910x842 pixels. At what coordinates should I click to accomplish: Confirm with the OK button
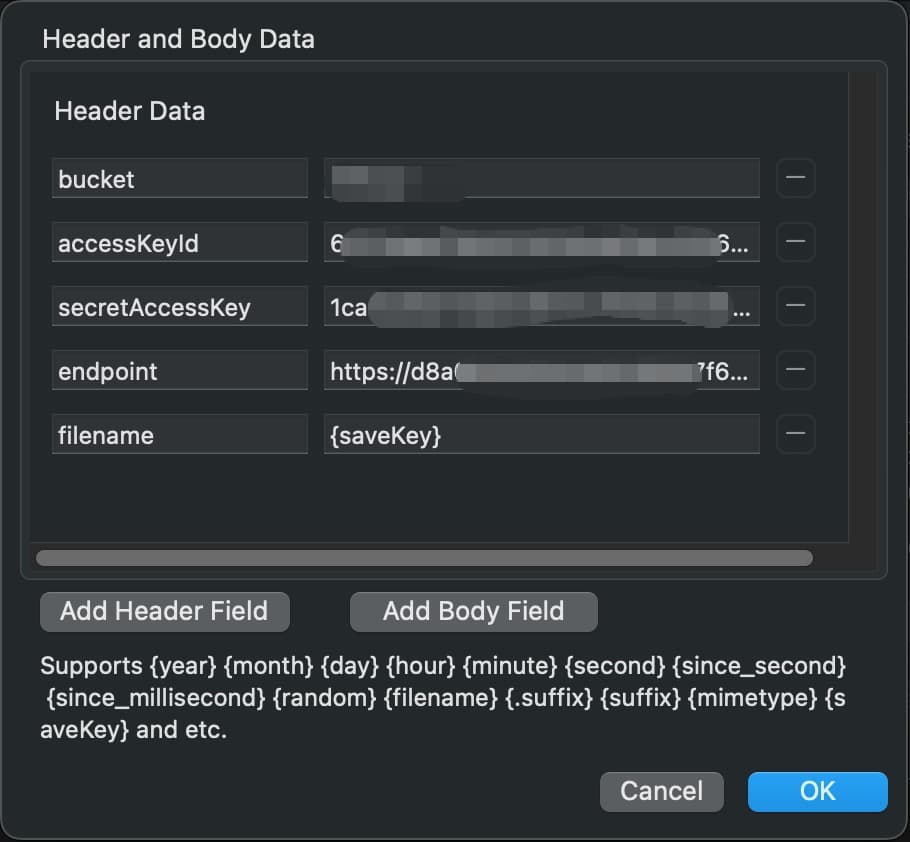tap(817, 791)
